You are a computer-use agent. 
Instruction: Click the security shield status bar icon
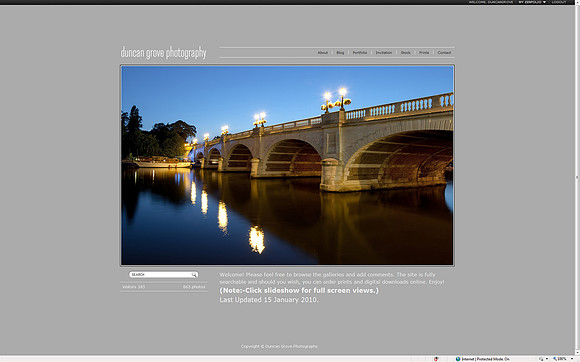point(436,359)
